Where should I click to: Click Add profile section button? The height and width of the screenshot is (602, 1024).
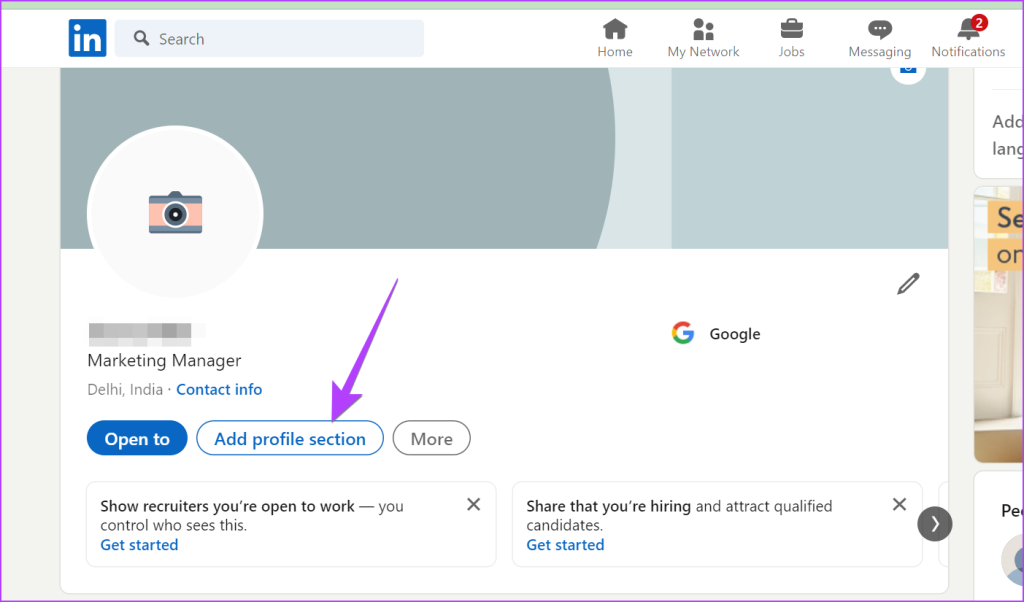click(290, 438)
